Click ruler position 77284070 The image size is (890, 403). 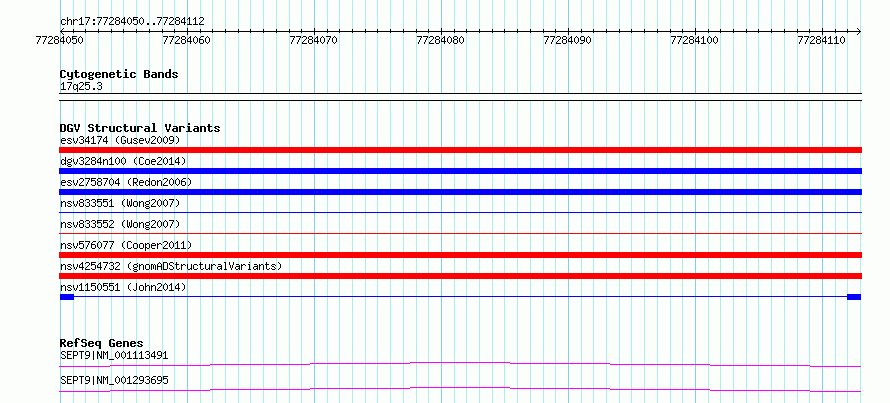pyautogui.click(x=314, y=40)
